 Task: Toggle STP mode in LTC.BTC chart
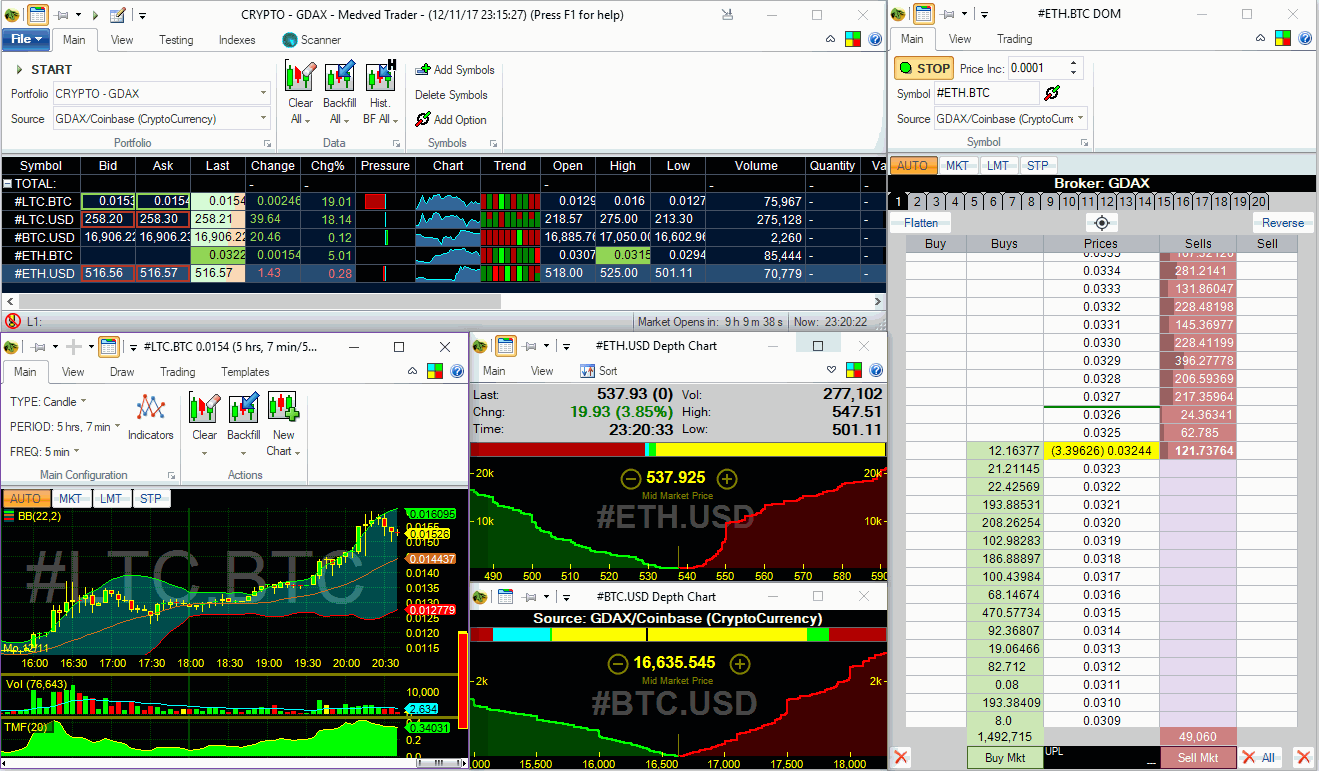coord(150,498)
